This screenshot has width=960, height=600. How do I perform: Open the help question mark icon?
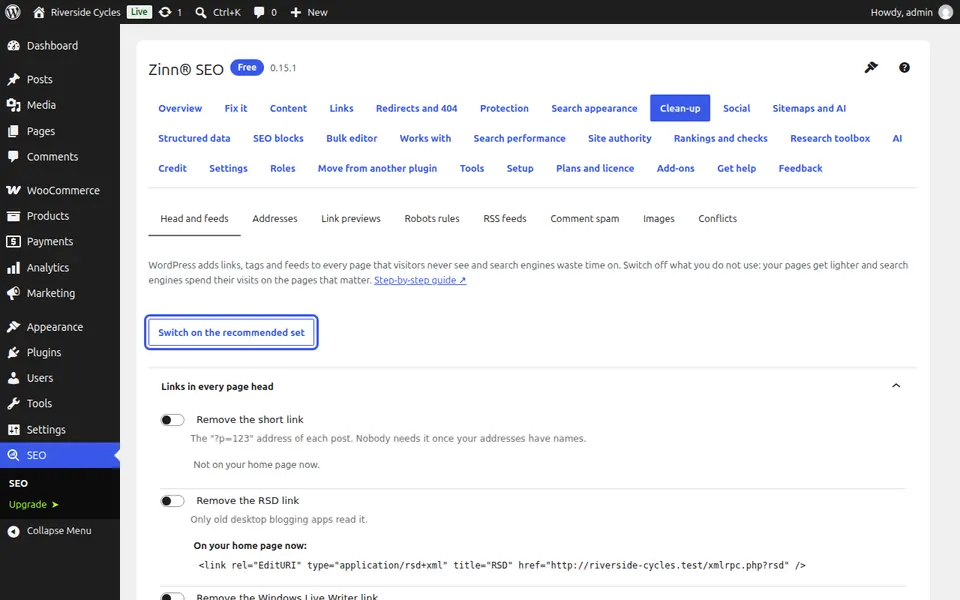(x=904, y=67)
